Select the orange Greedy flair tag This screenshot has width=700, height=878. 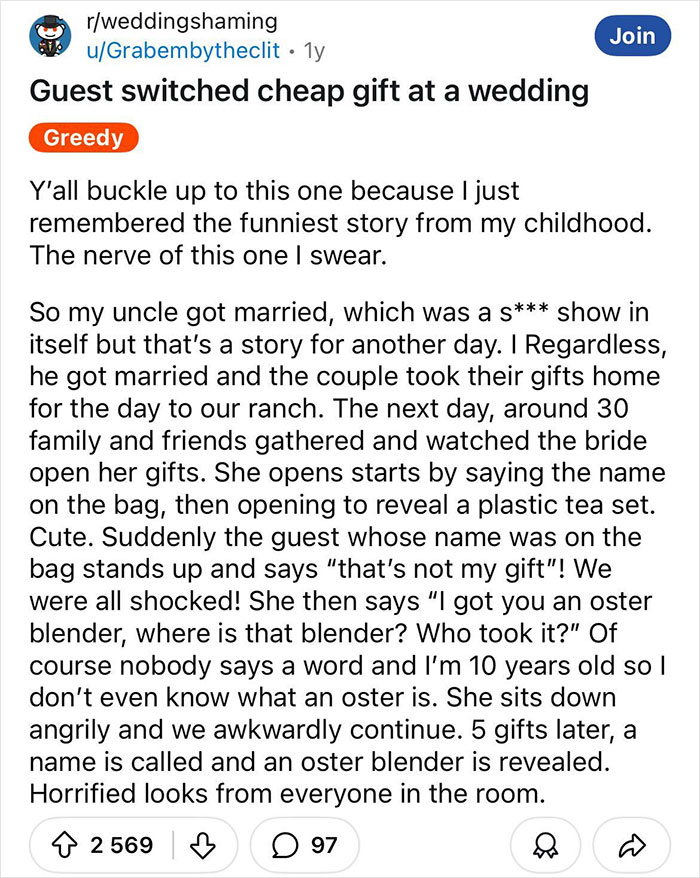83,138
